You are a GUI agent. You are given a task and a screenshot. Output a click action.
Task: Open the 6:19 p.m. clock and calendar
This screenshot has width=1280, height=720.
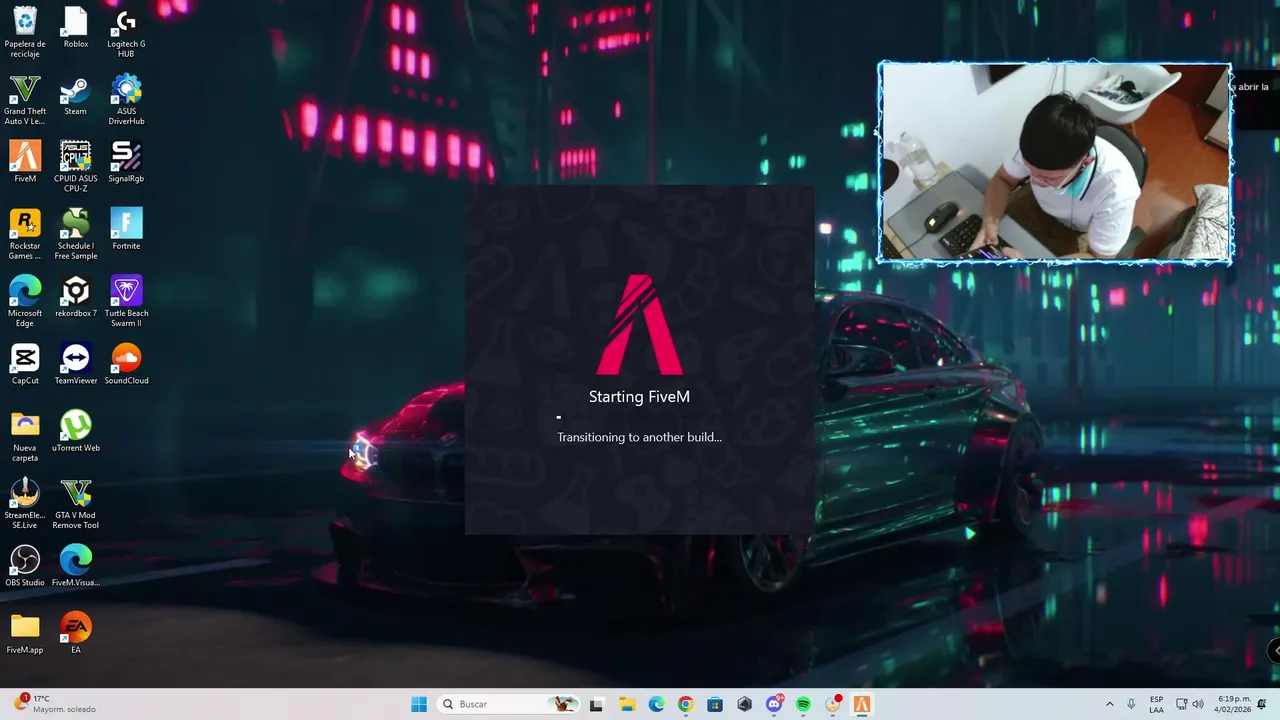click(1234, 704)
